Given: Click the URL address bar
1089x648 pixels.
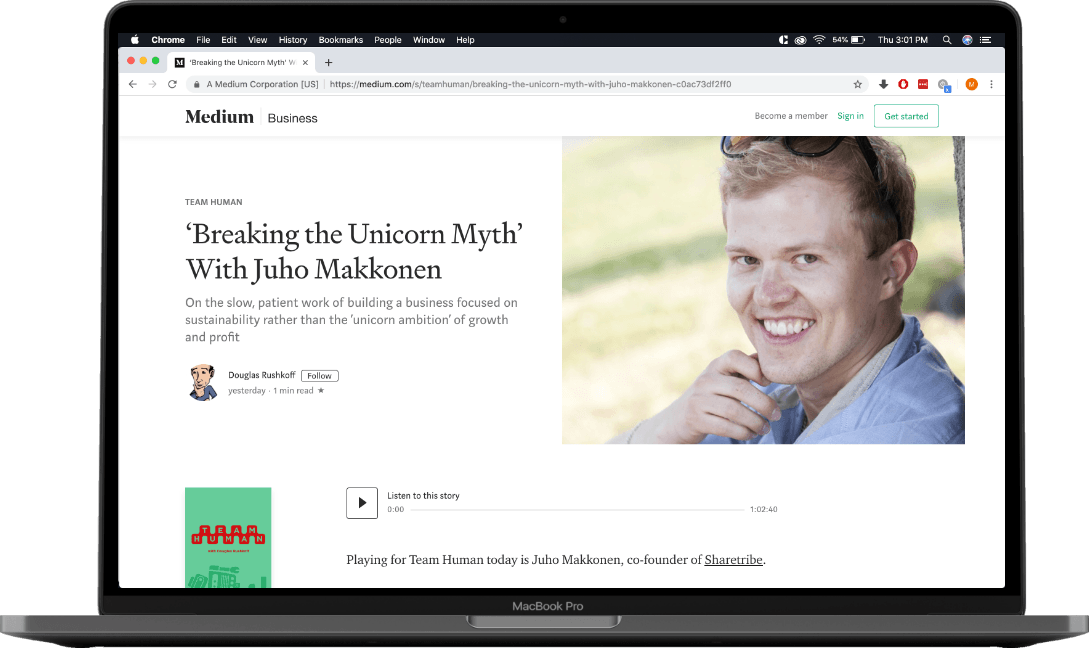Looking at the screenshot, I should (590, 85).
